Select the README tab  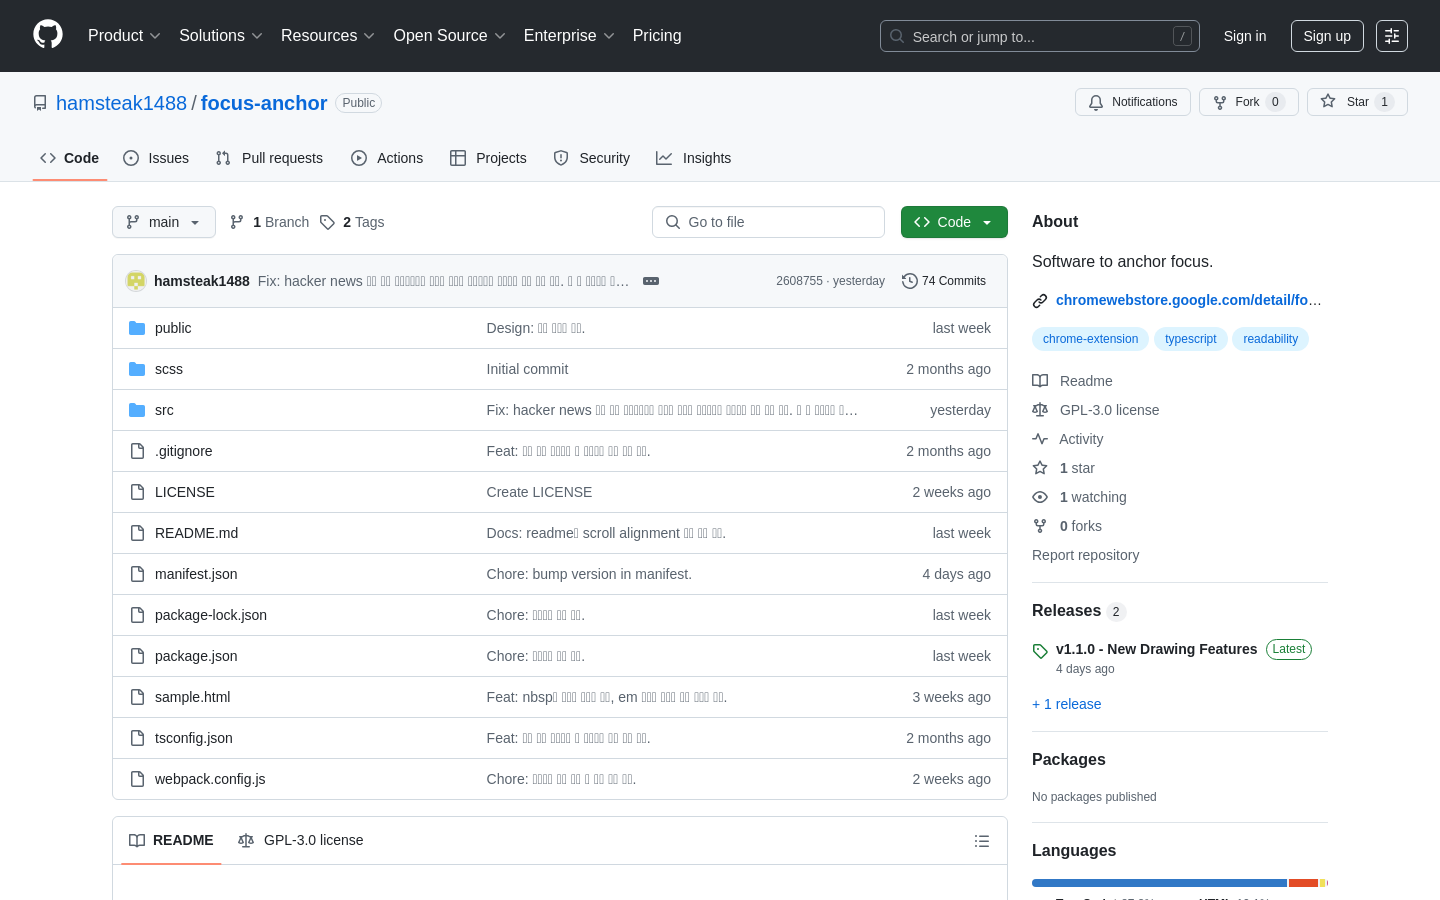(171, 841)
